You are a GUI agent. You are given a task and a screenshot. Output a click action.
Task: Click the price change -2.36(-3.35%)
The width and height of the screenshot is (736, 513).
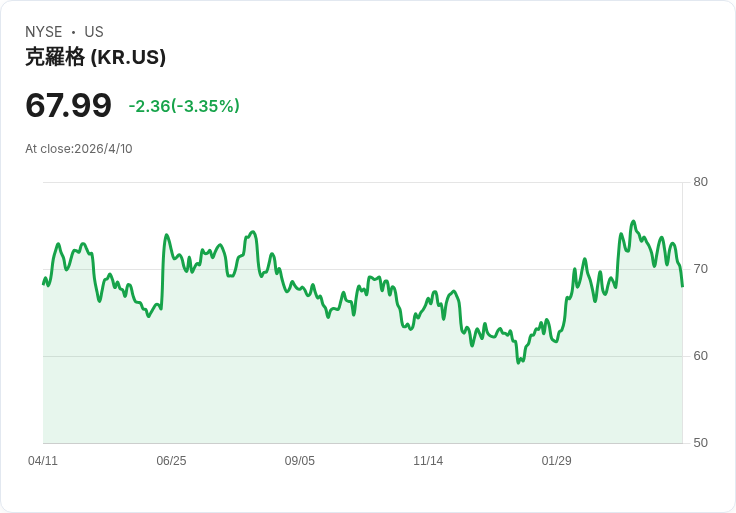(x=184, y=106)
